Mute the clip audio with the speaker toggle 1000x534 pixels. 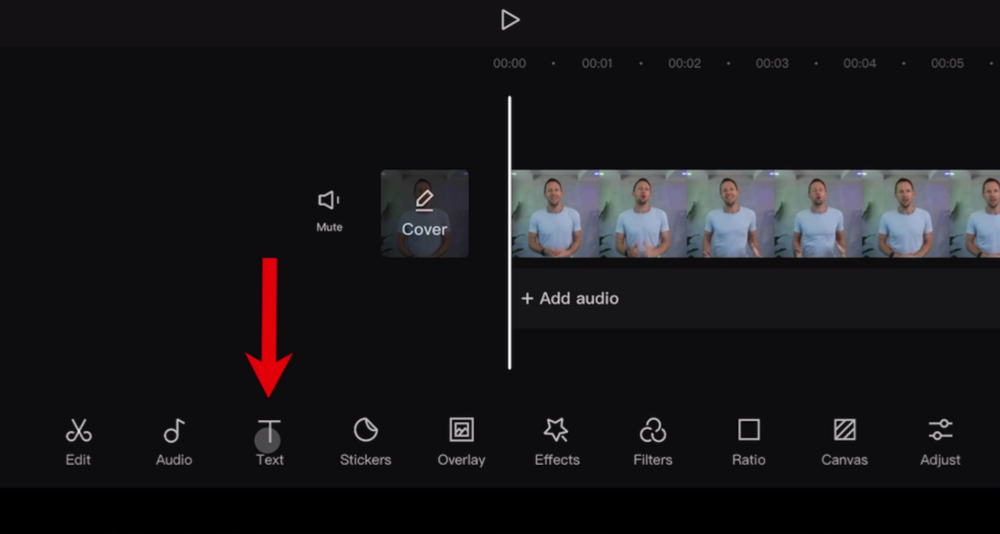coord(329,210)
